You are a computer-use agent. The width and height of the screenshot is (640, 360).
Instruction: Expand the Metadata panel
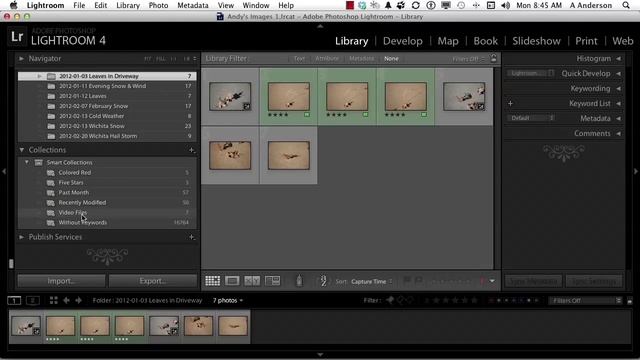click(x=619, y=119)
